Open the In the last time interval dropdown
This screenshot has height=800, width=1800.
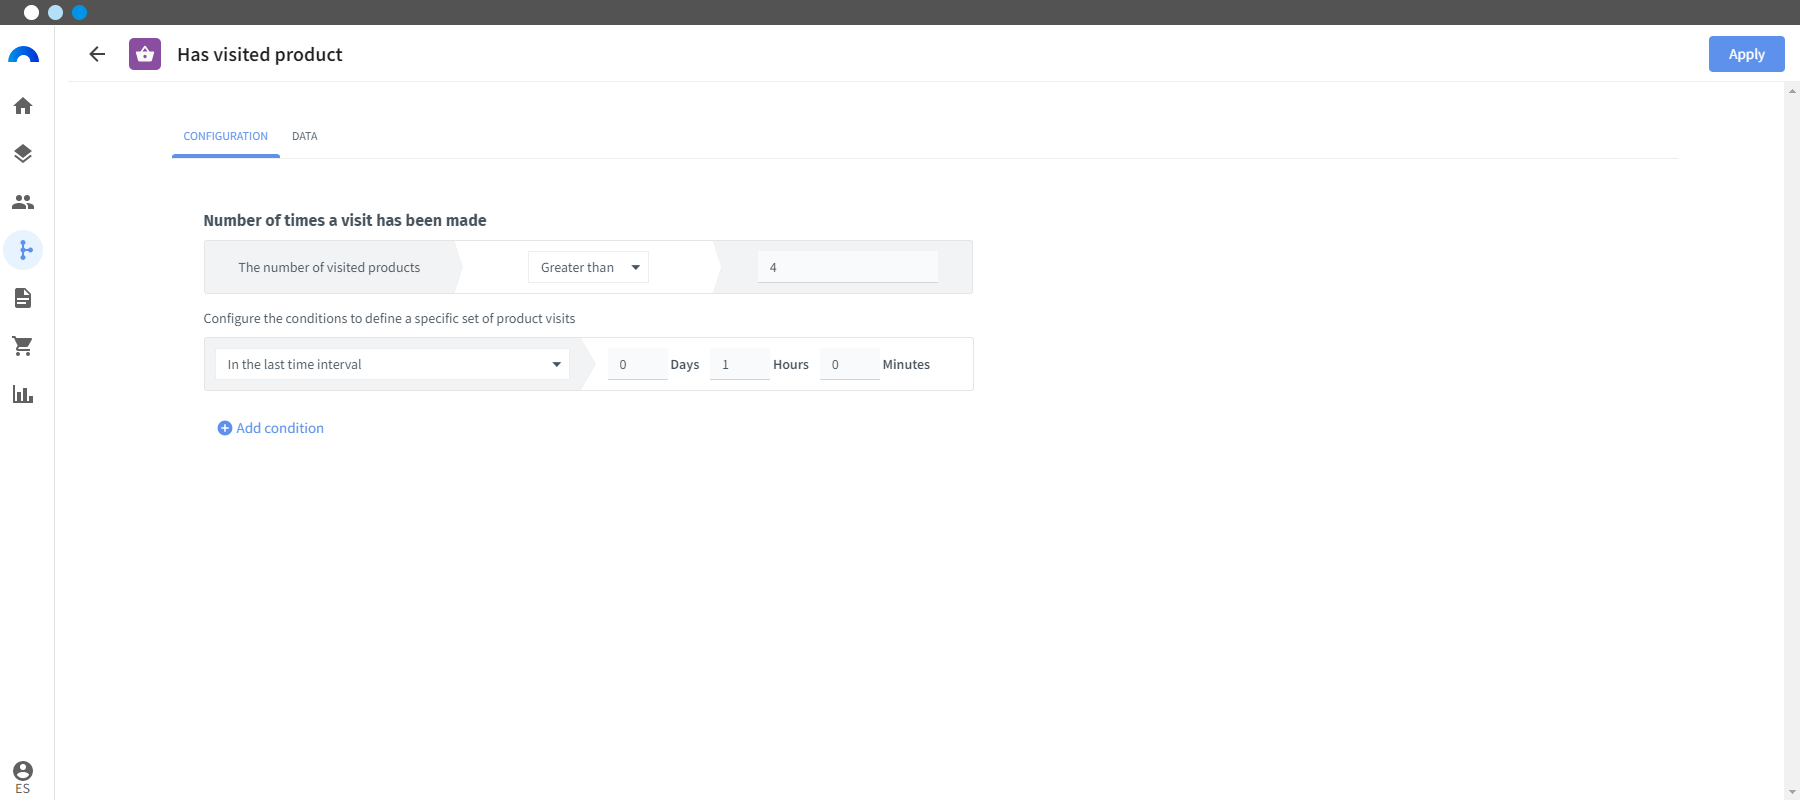point(393,364)
